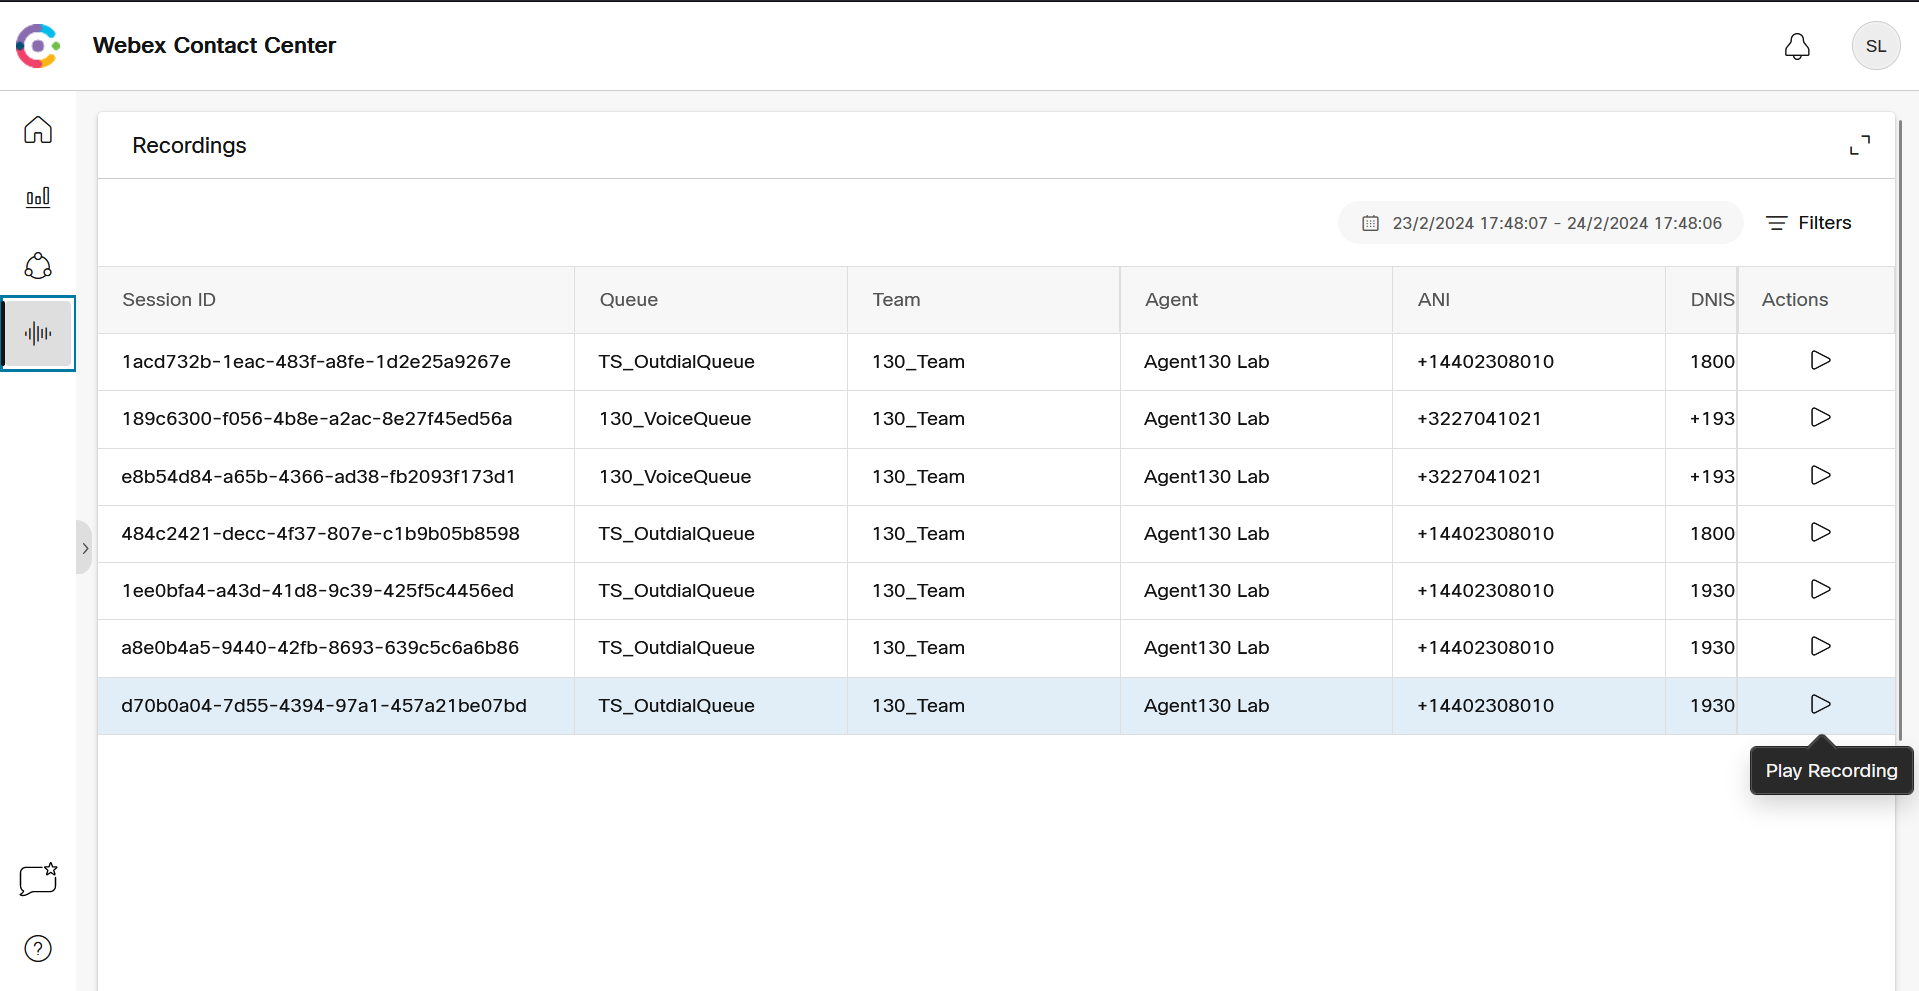Expand the collapsed sidebar chevron

(x=84, y=548)
